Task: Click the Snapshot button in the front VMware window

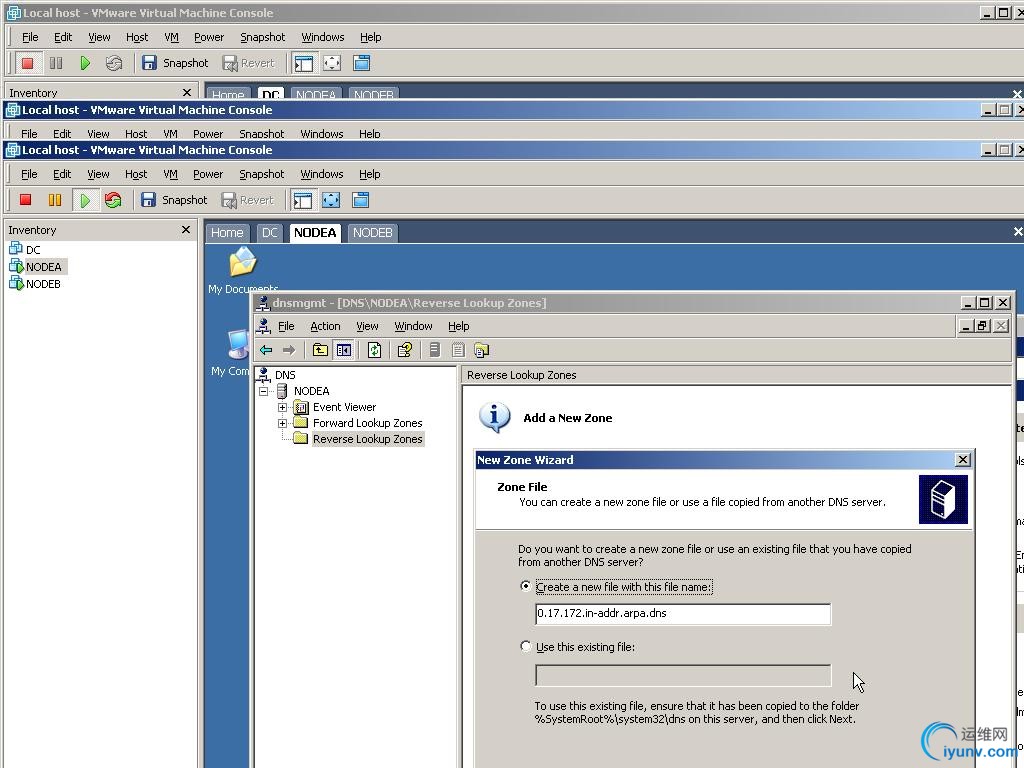Action: pos(174,200)
